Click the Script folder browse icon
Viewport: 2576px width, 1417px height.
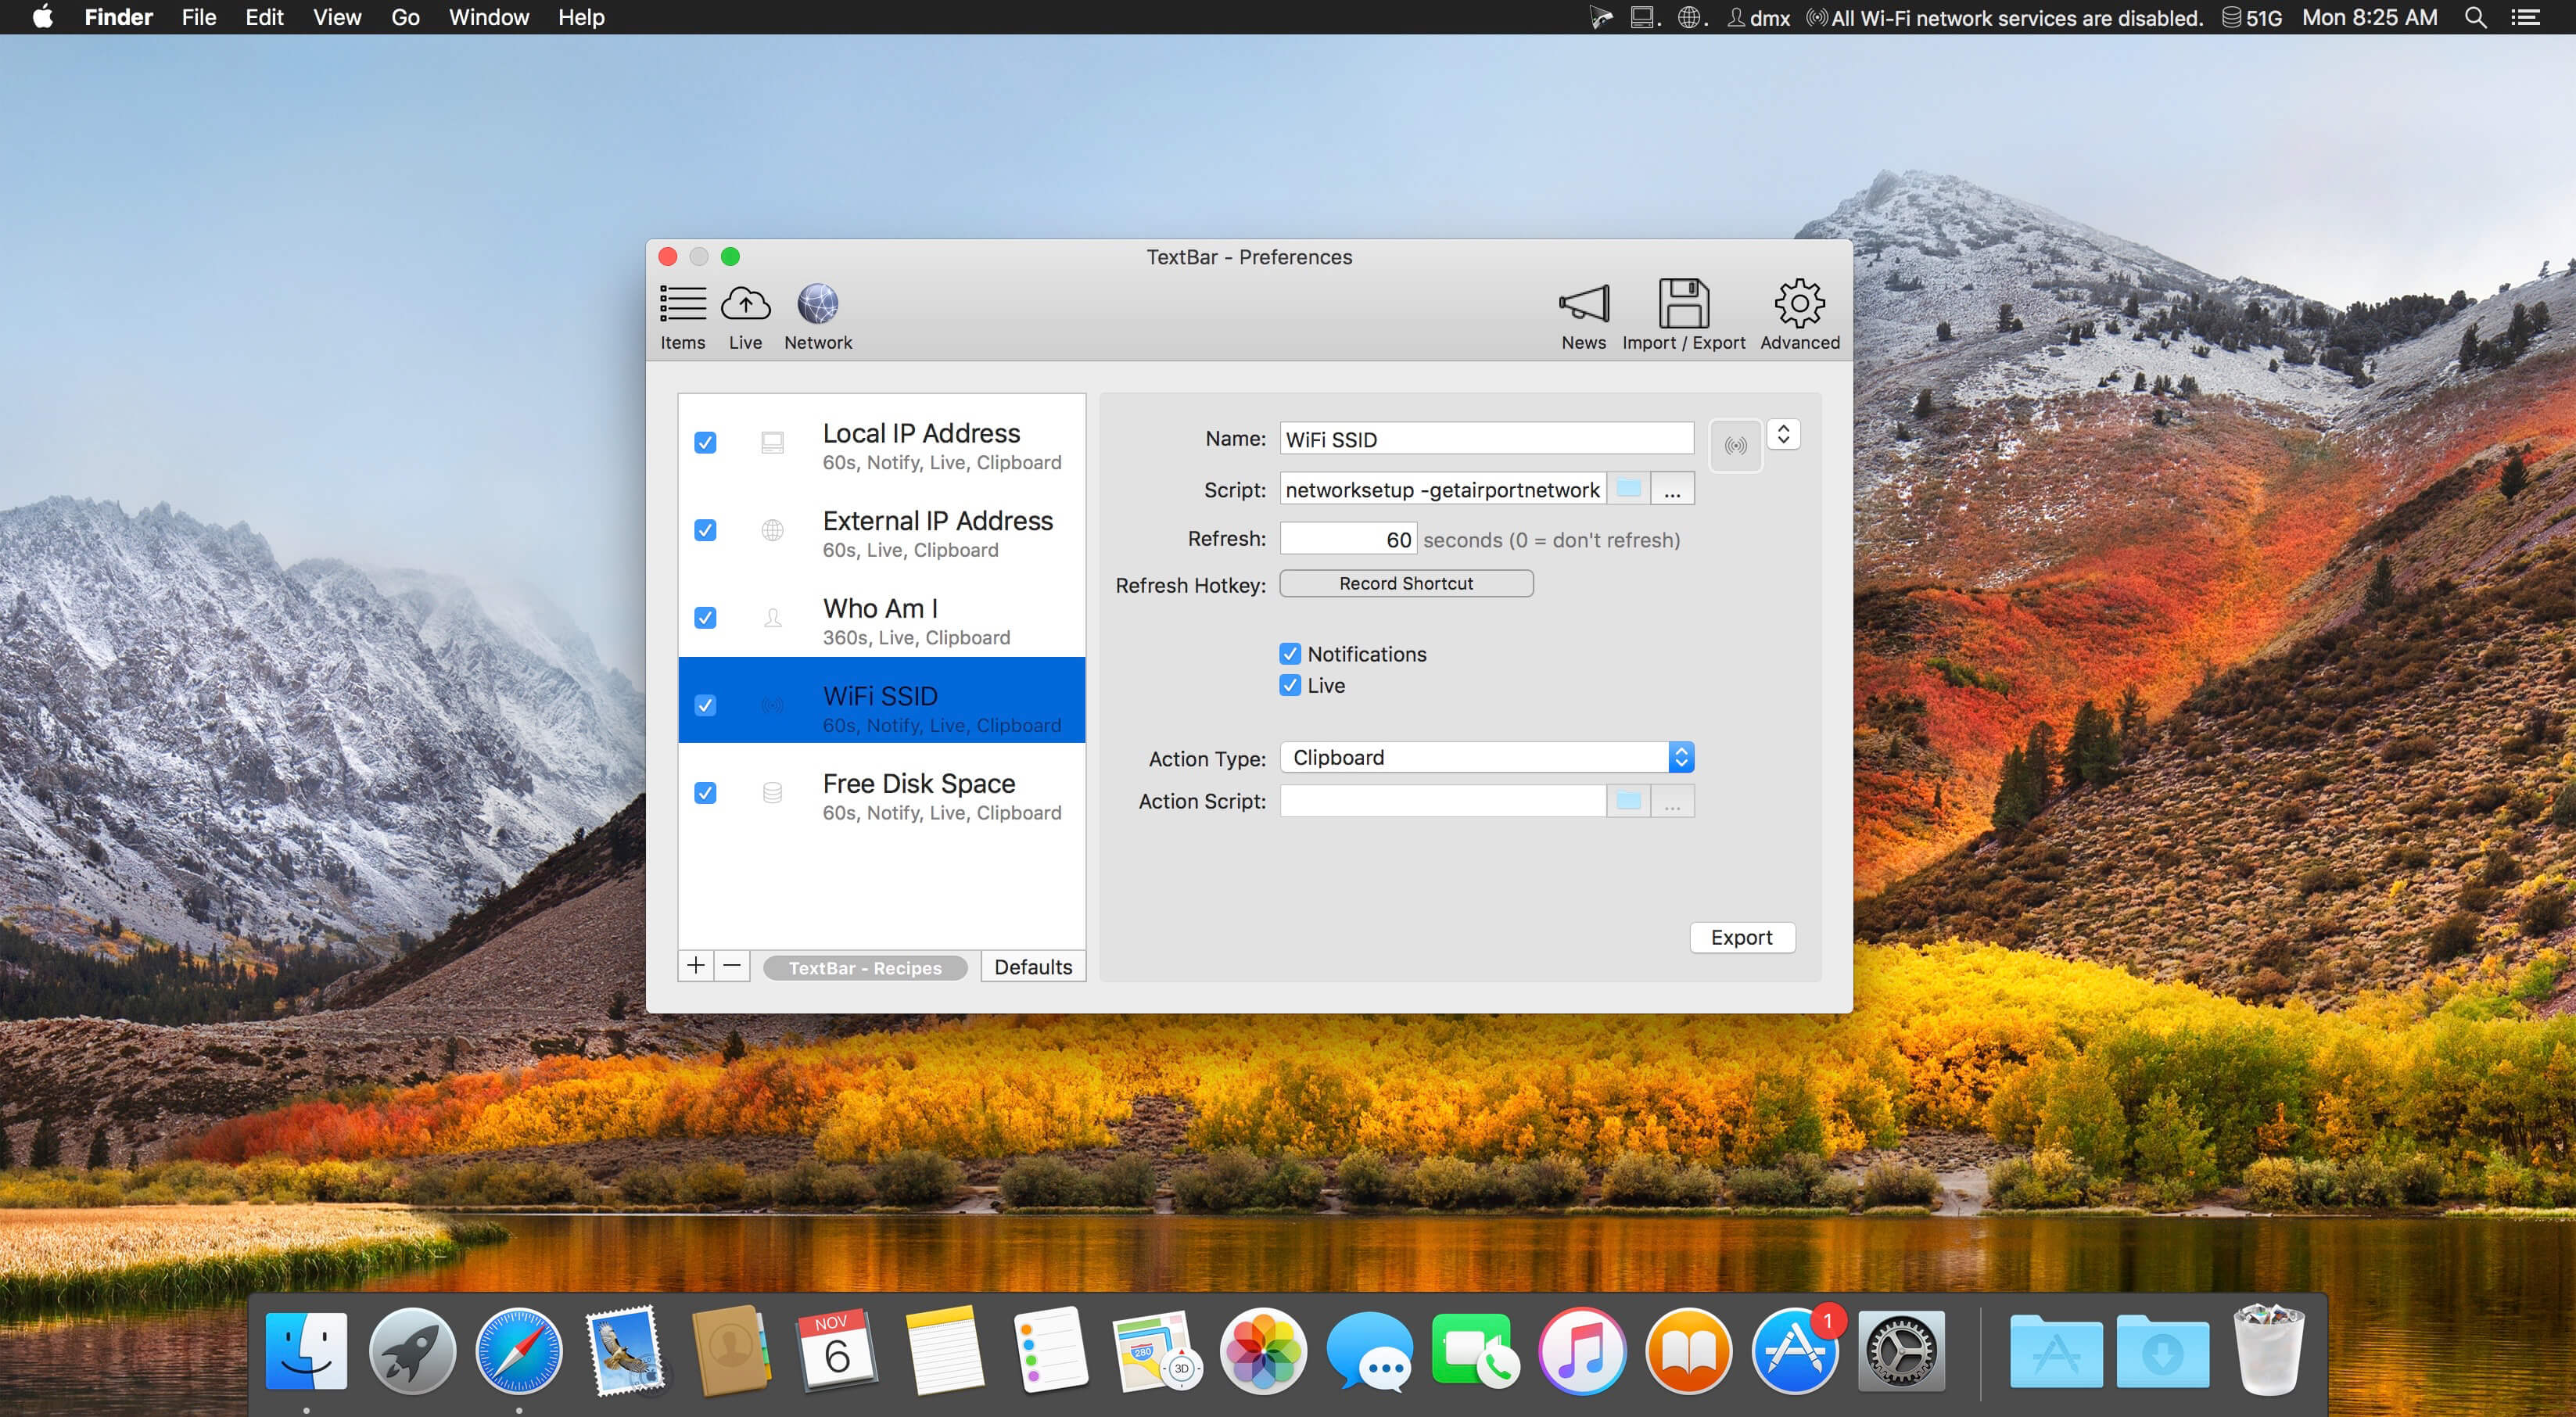[x=1628, y=489]
